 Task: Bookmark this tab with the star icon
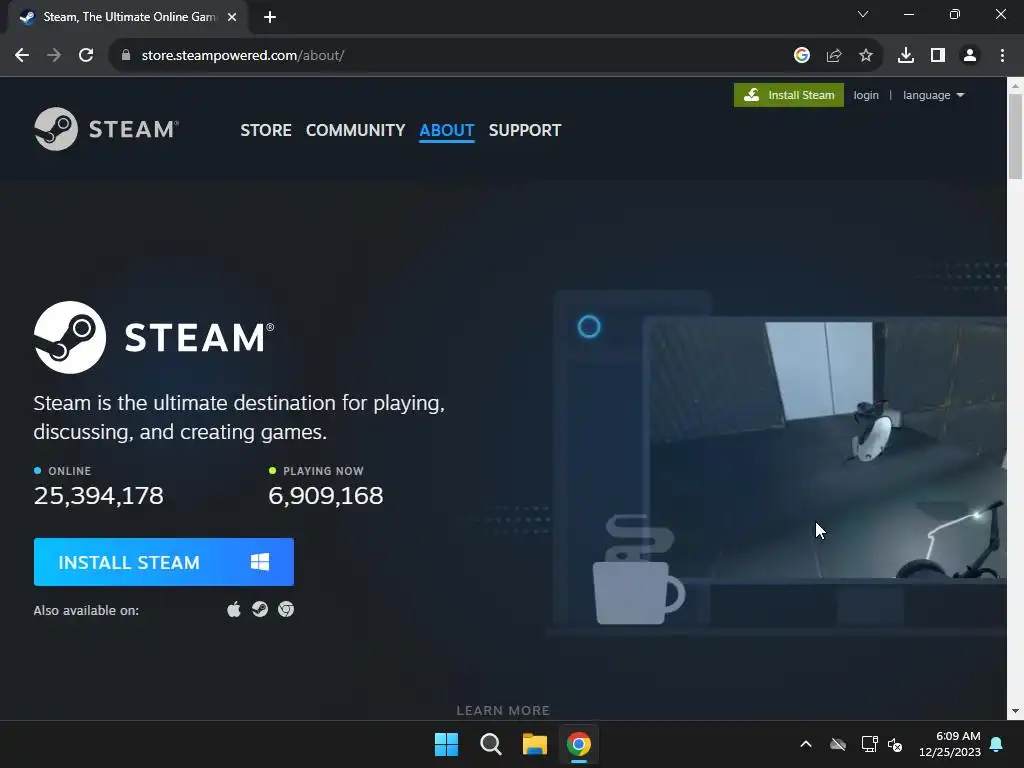coord(866,56)
